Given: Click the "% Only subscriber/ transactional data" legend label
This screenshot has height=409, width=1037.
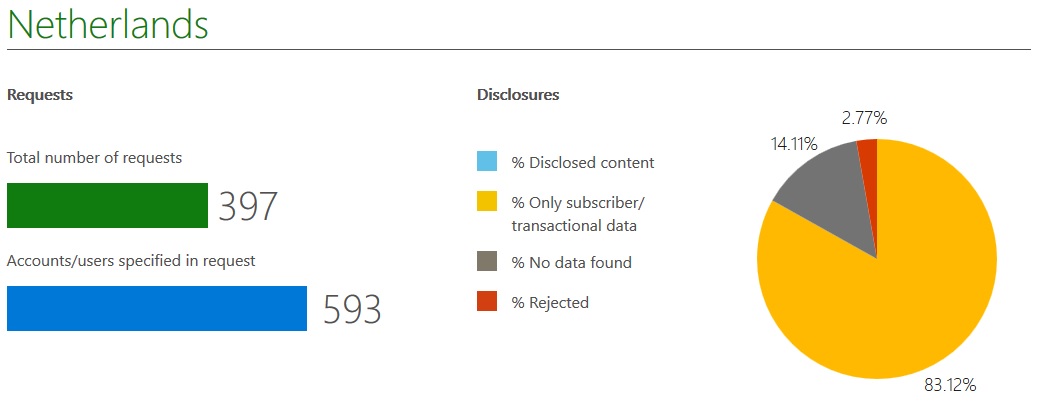Looking at the screenshot, I should (x=578, y=214).
